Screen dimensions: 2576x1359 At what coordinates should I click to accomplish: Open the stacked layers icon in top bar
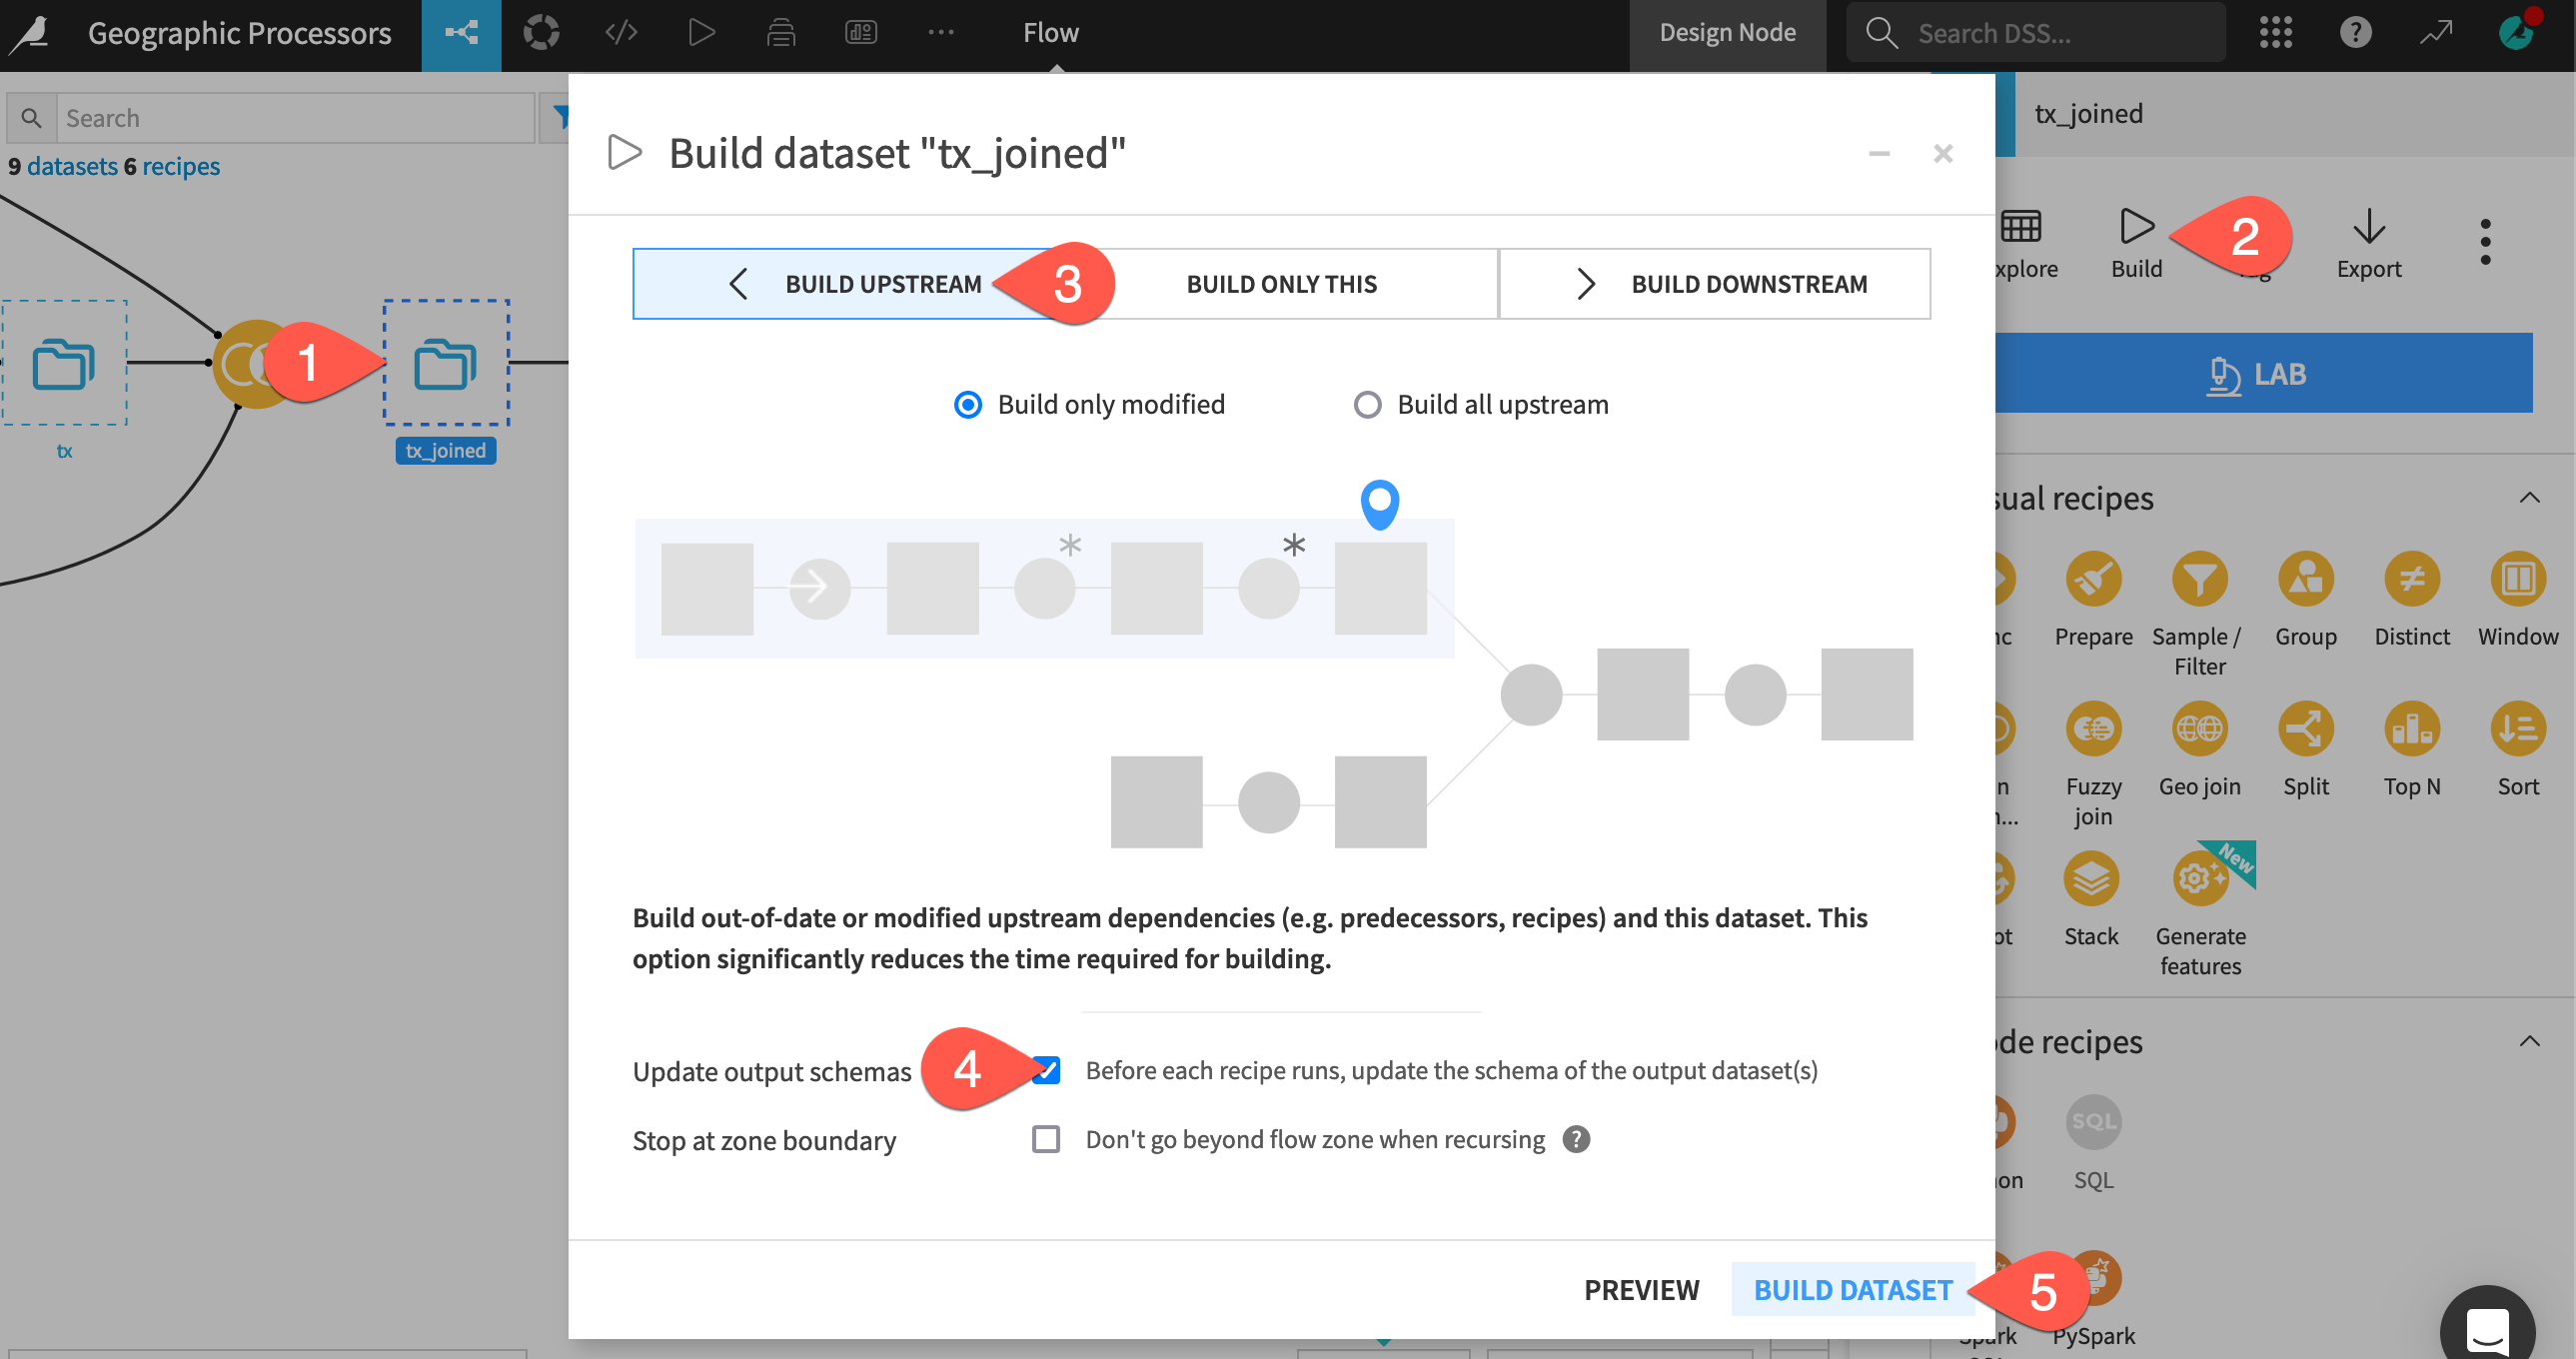[781, 33]
